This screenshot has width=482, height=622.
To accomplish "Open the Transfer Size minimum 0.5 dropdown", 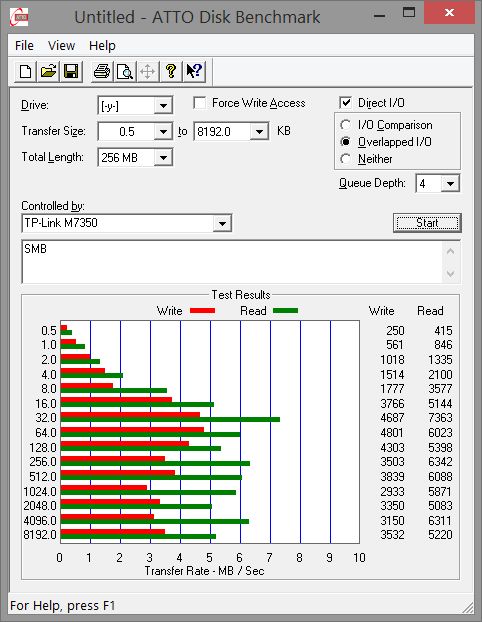I will point(163,132).
